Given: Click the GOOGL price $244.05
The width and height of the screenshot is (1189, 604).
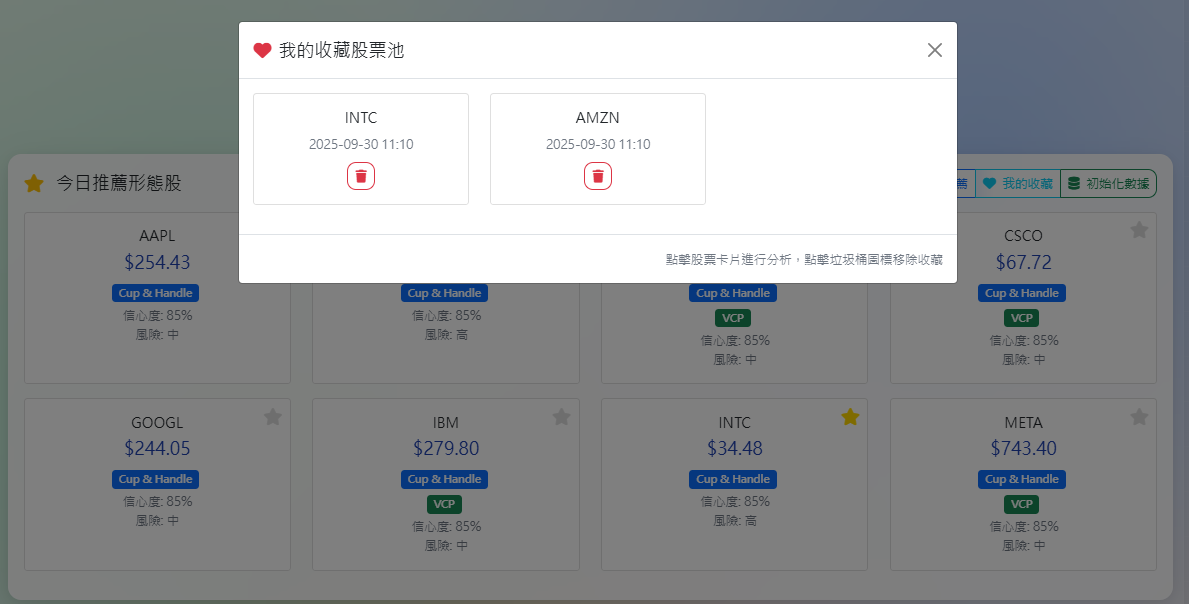Looking at the screenshot, I should coord(157,448).
